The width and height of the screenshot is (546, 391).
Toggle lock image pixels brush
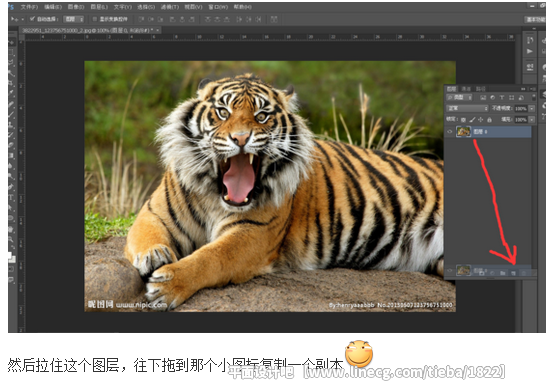tap(472, 119)
